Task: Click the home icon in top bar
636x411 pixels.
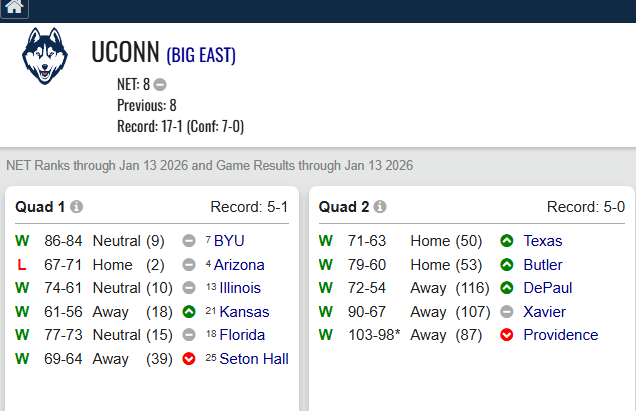Action: pyautogui.click(x=14, y=8)
